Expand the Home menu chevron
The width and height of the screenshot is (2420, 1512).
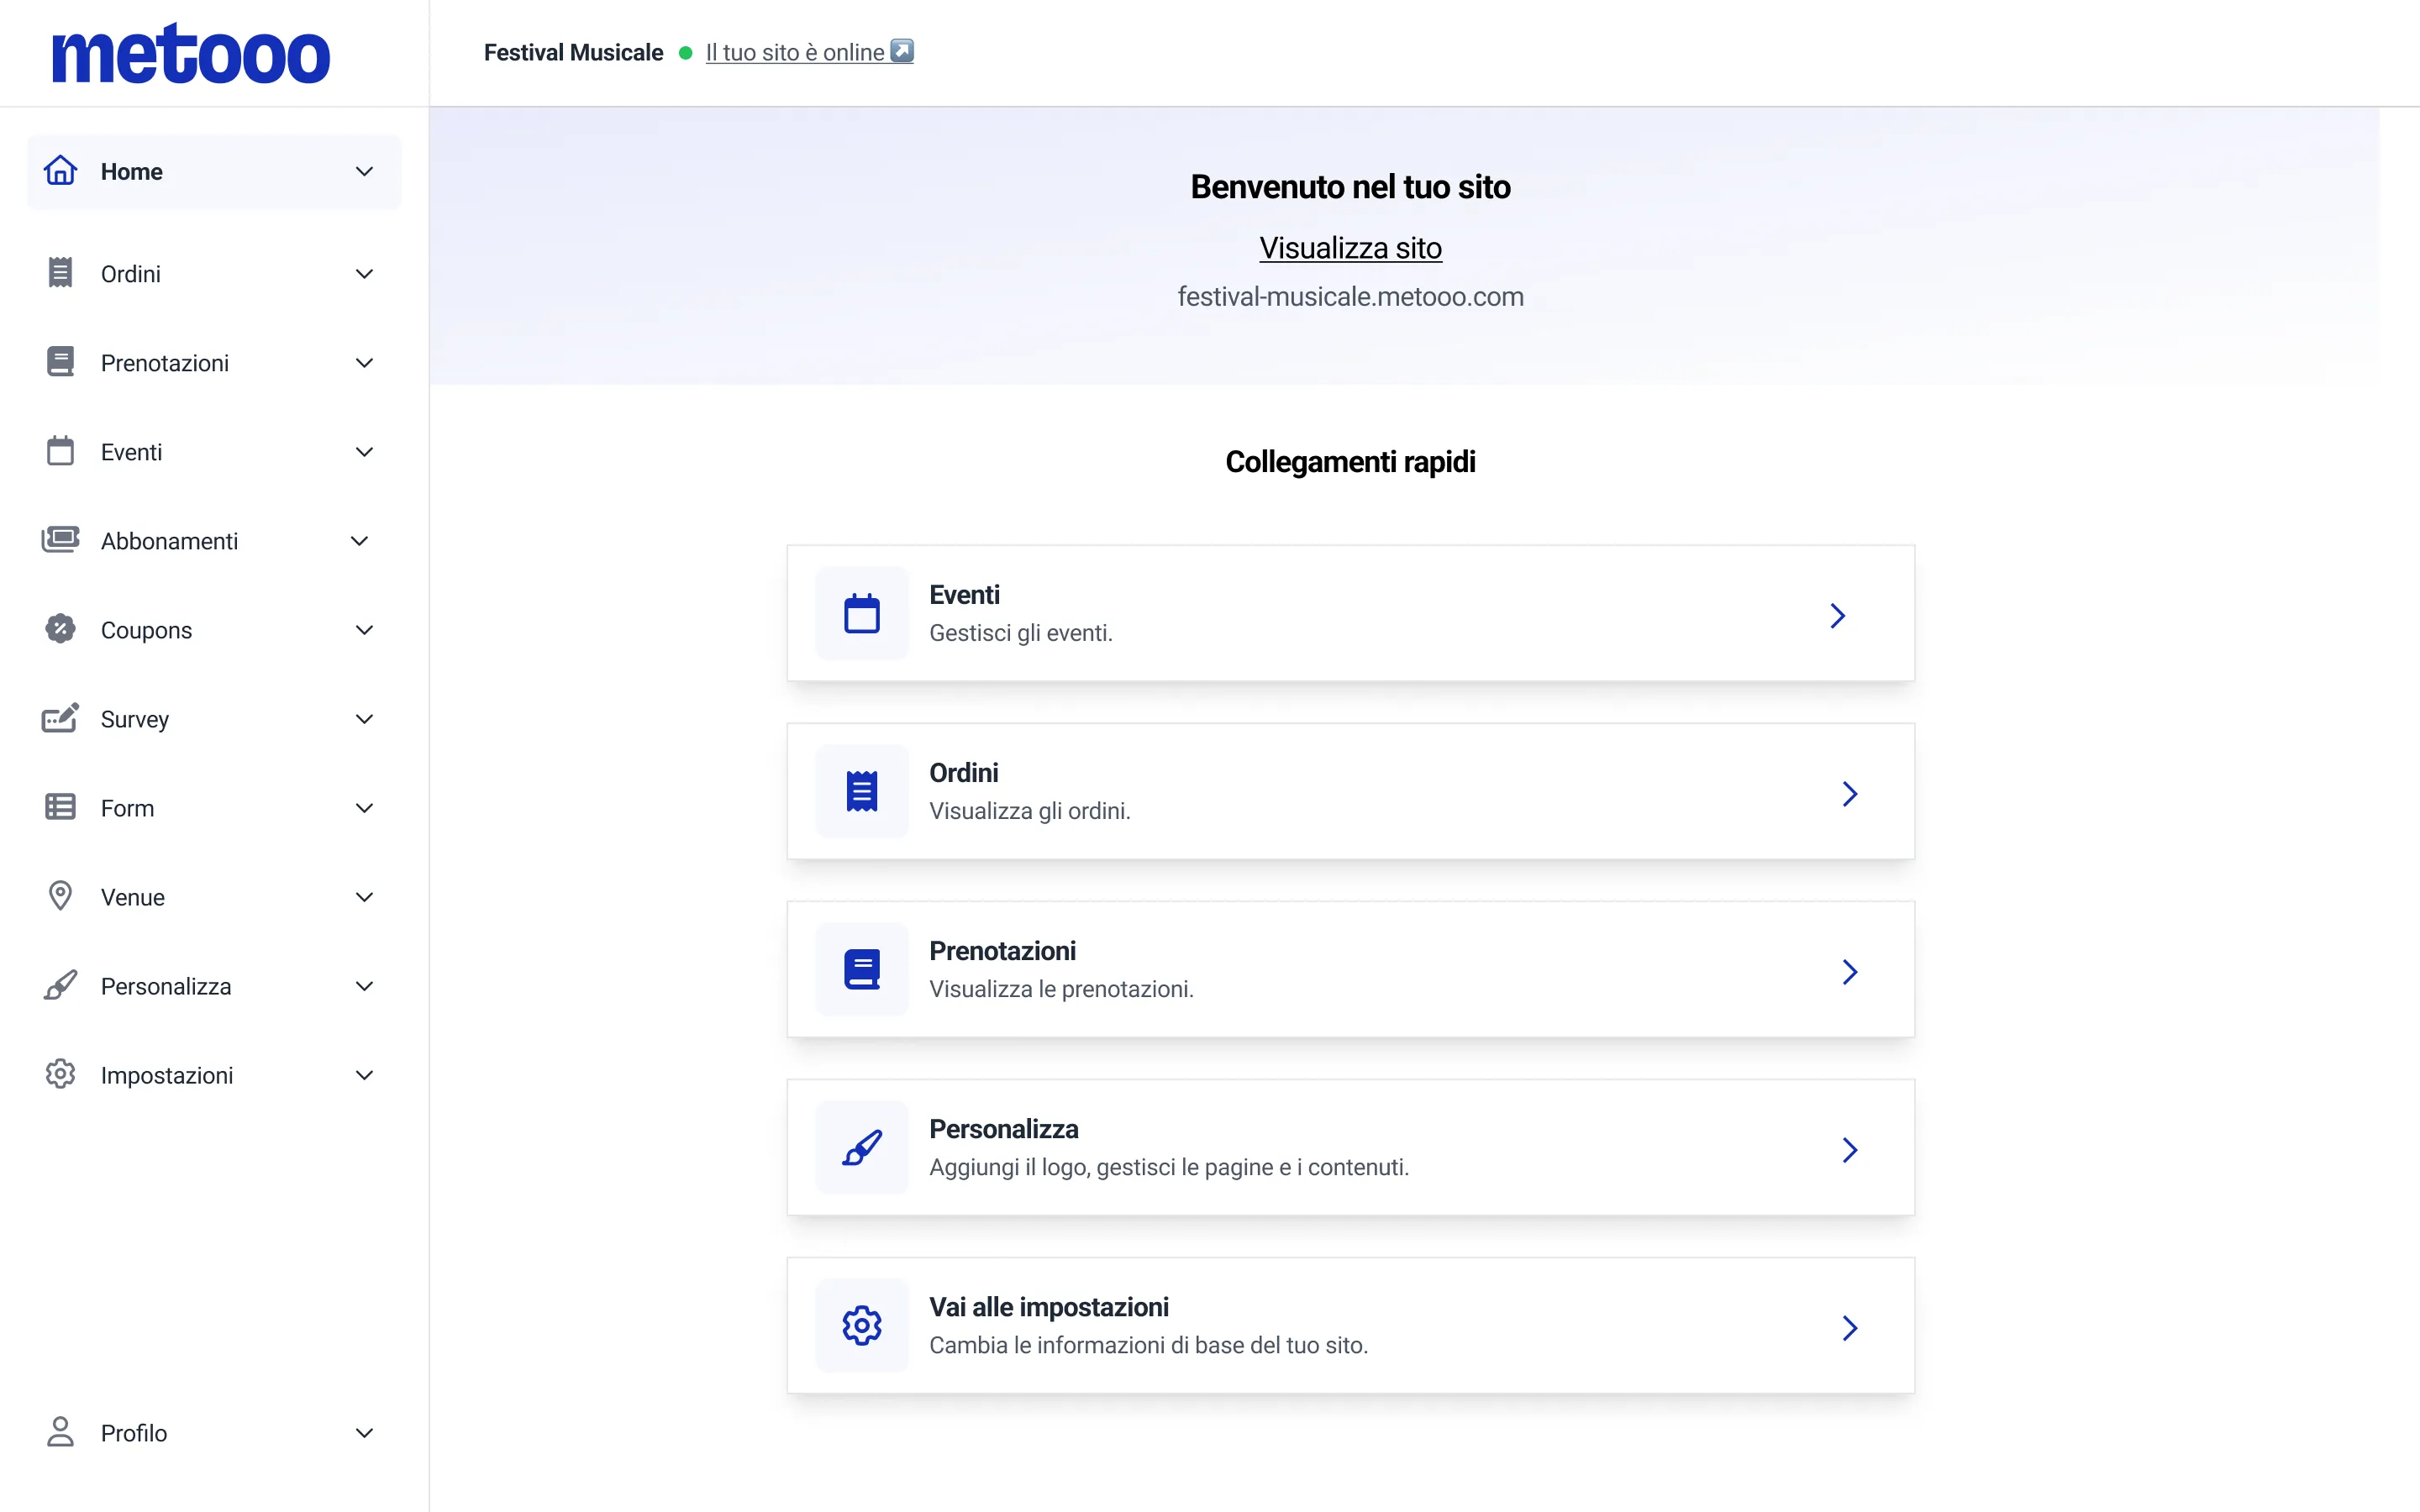click(x=365, y=172)
